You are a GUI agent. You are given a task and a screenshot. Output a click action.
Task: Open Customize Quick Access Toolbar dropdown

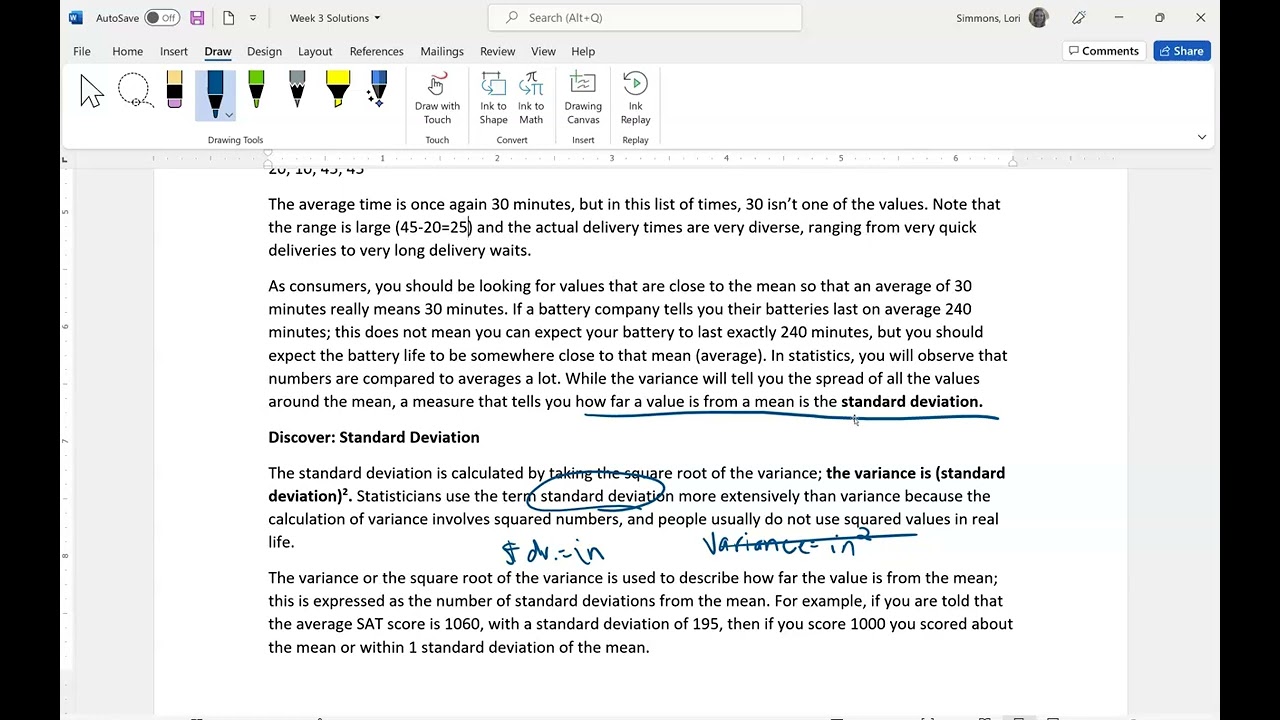(x=253, y=18)
